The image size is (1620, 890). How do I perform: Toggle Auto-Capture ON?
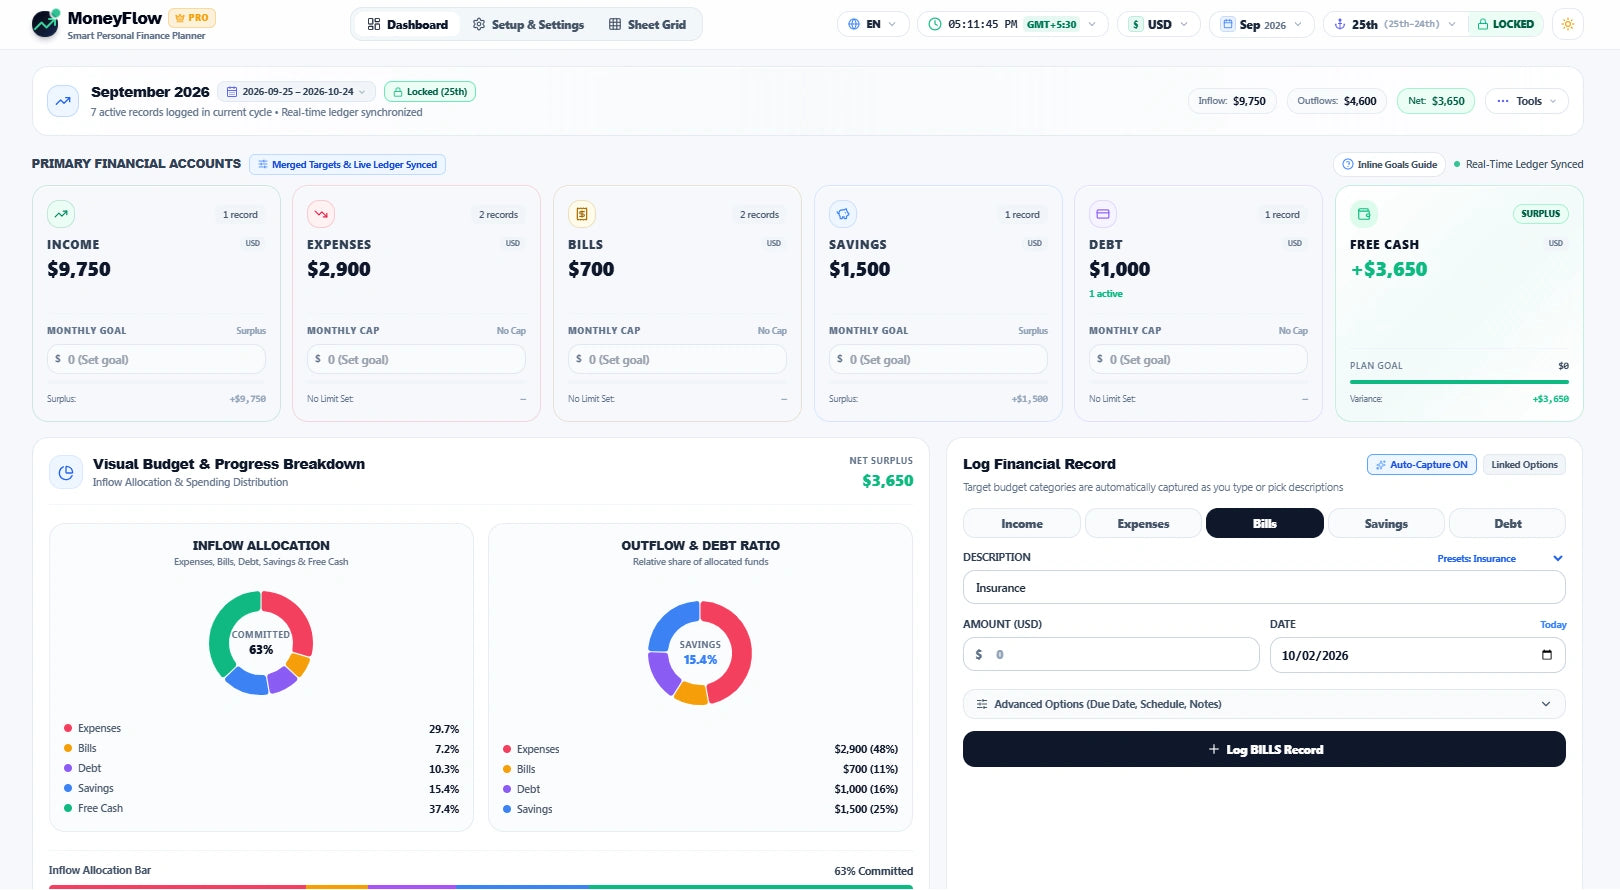click(1422, 464)
